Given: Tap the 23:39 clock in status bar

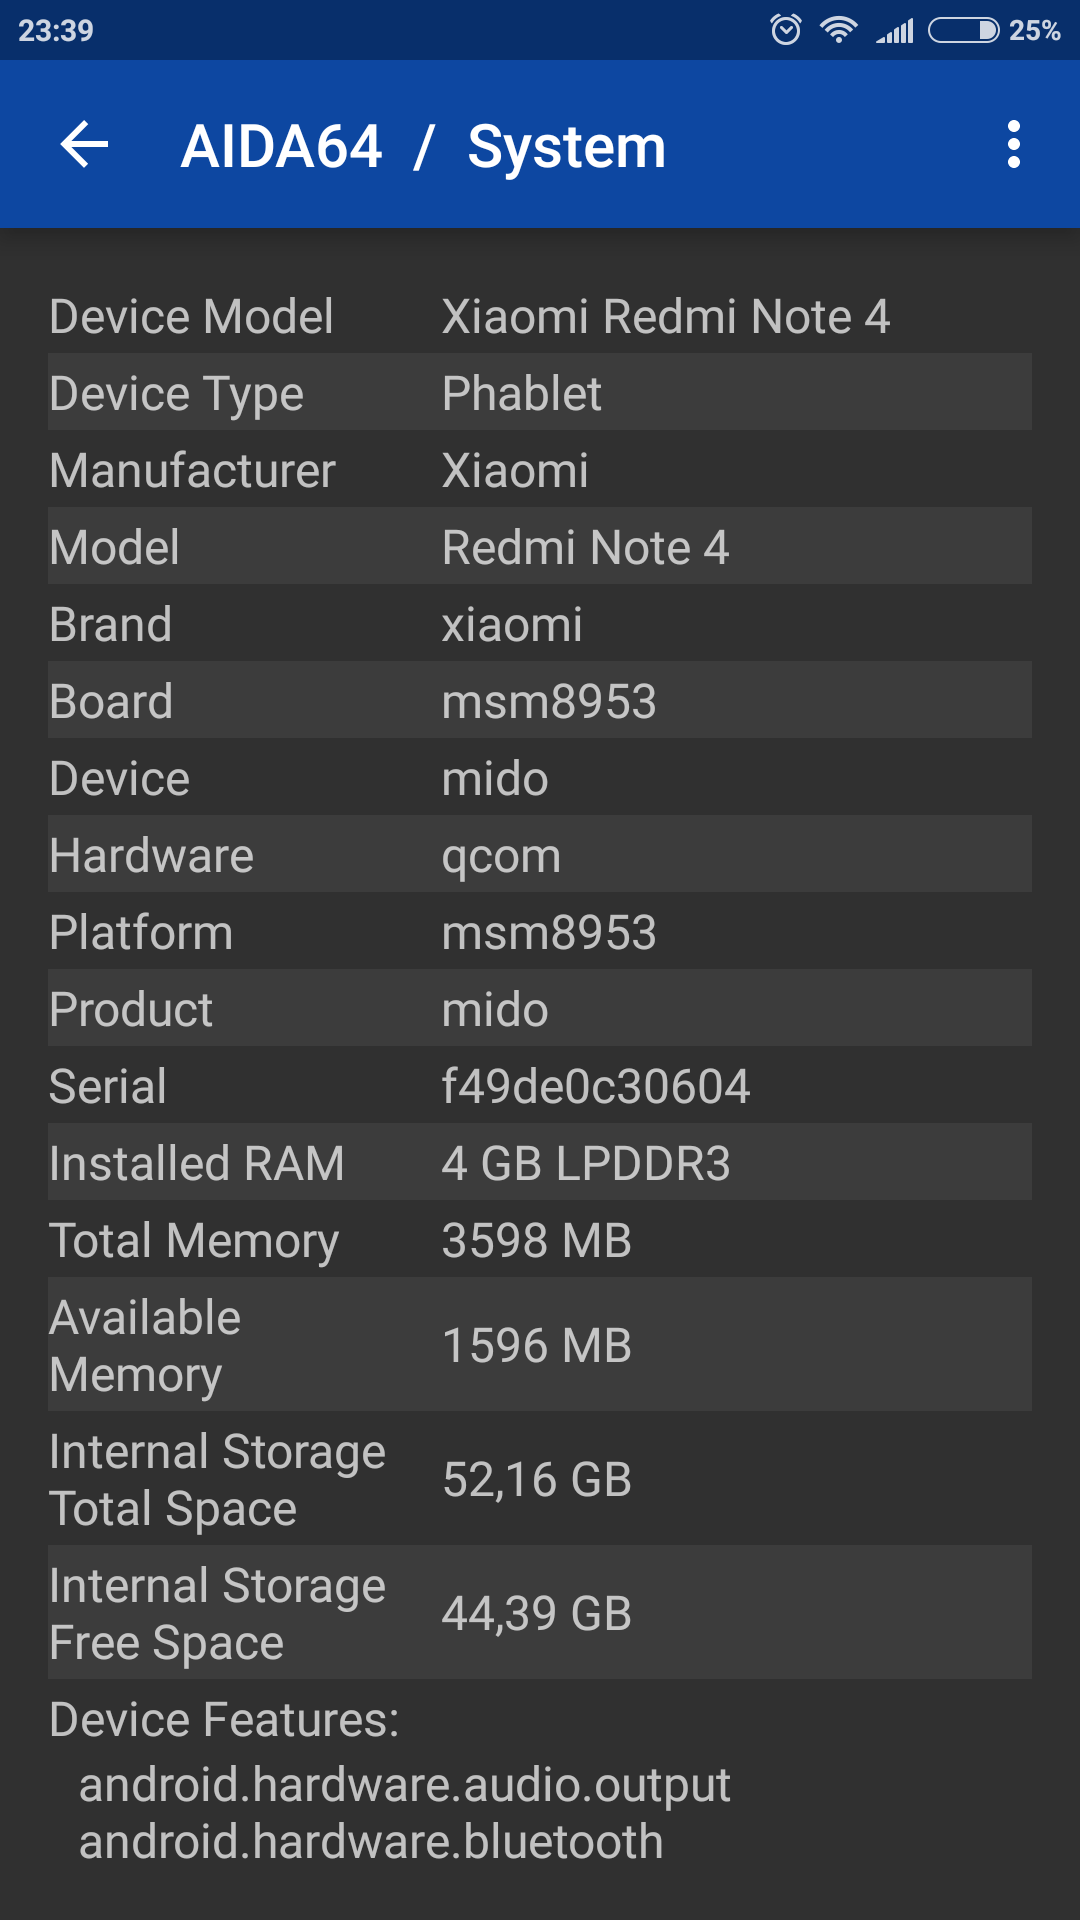Looking at the screenshot, I should pyautogui.click(x=56, y=30).
